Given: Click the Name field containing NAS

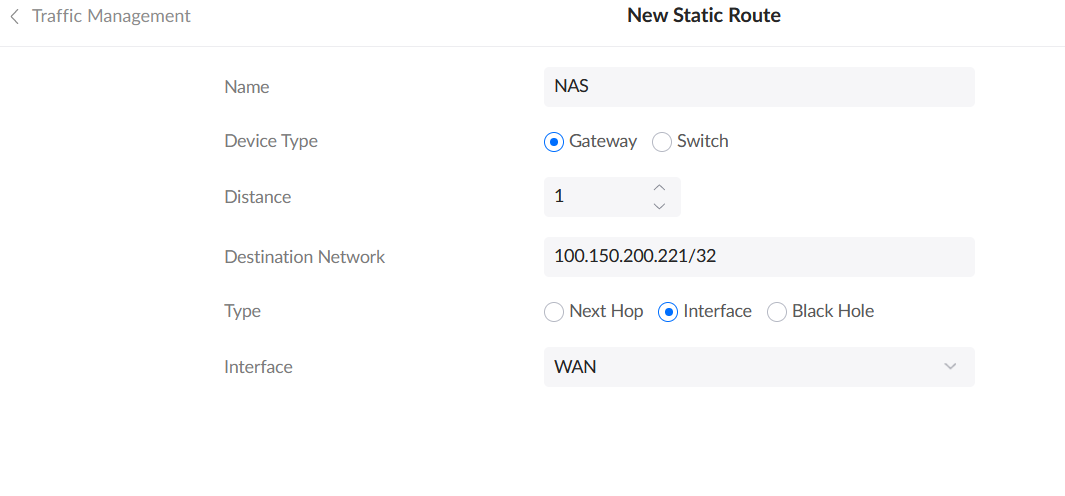Looking at the screenshot, I should tap(758, 87).
